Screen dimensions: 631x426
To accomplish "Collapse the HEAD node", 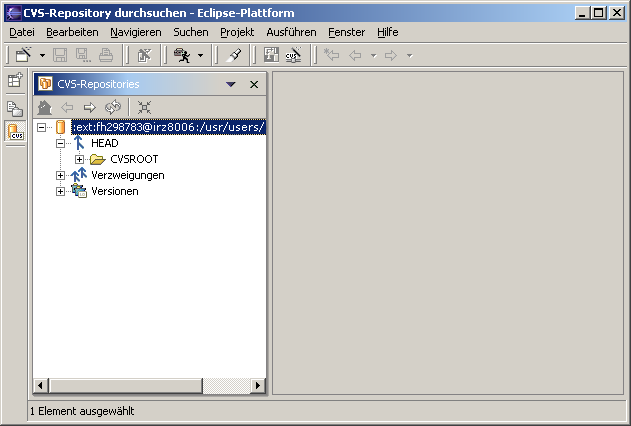I will point(60,143).
